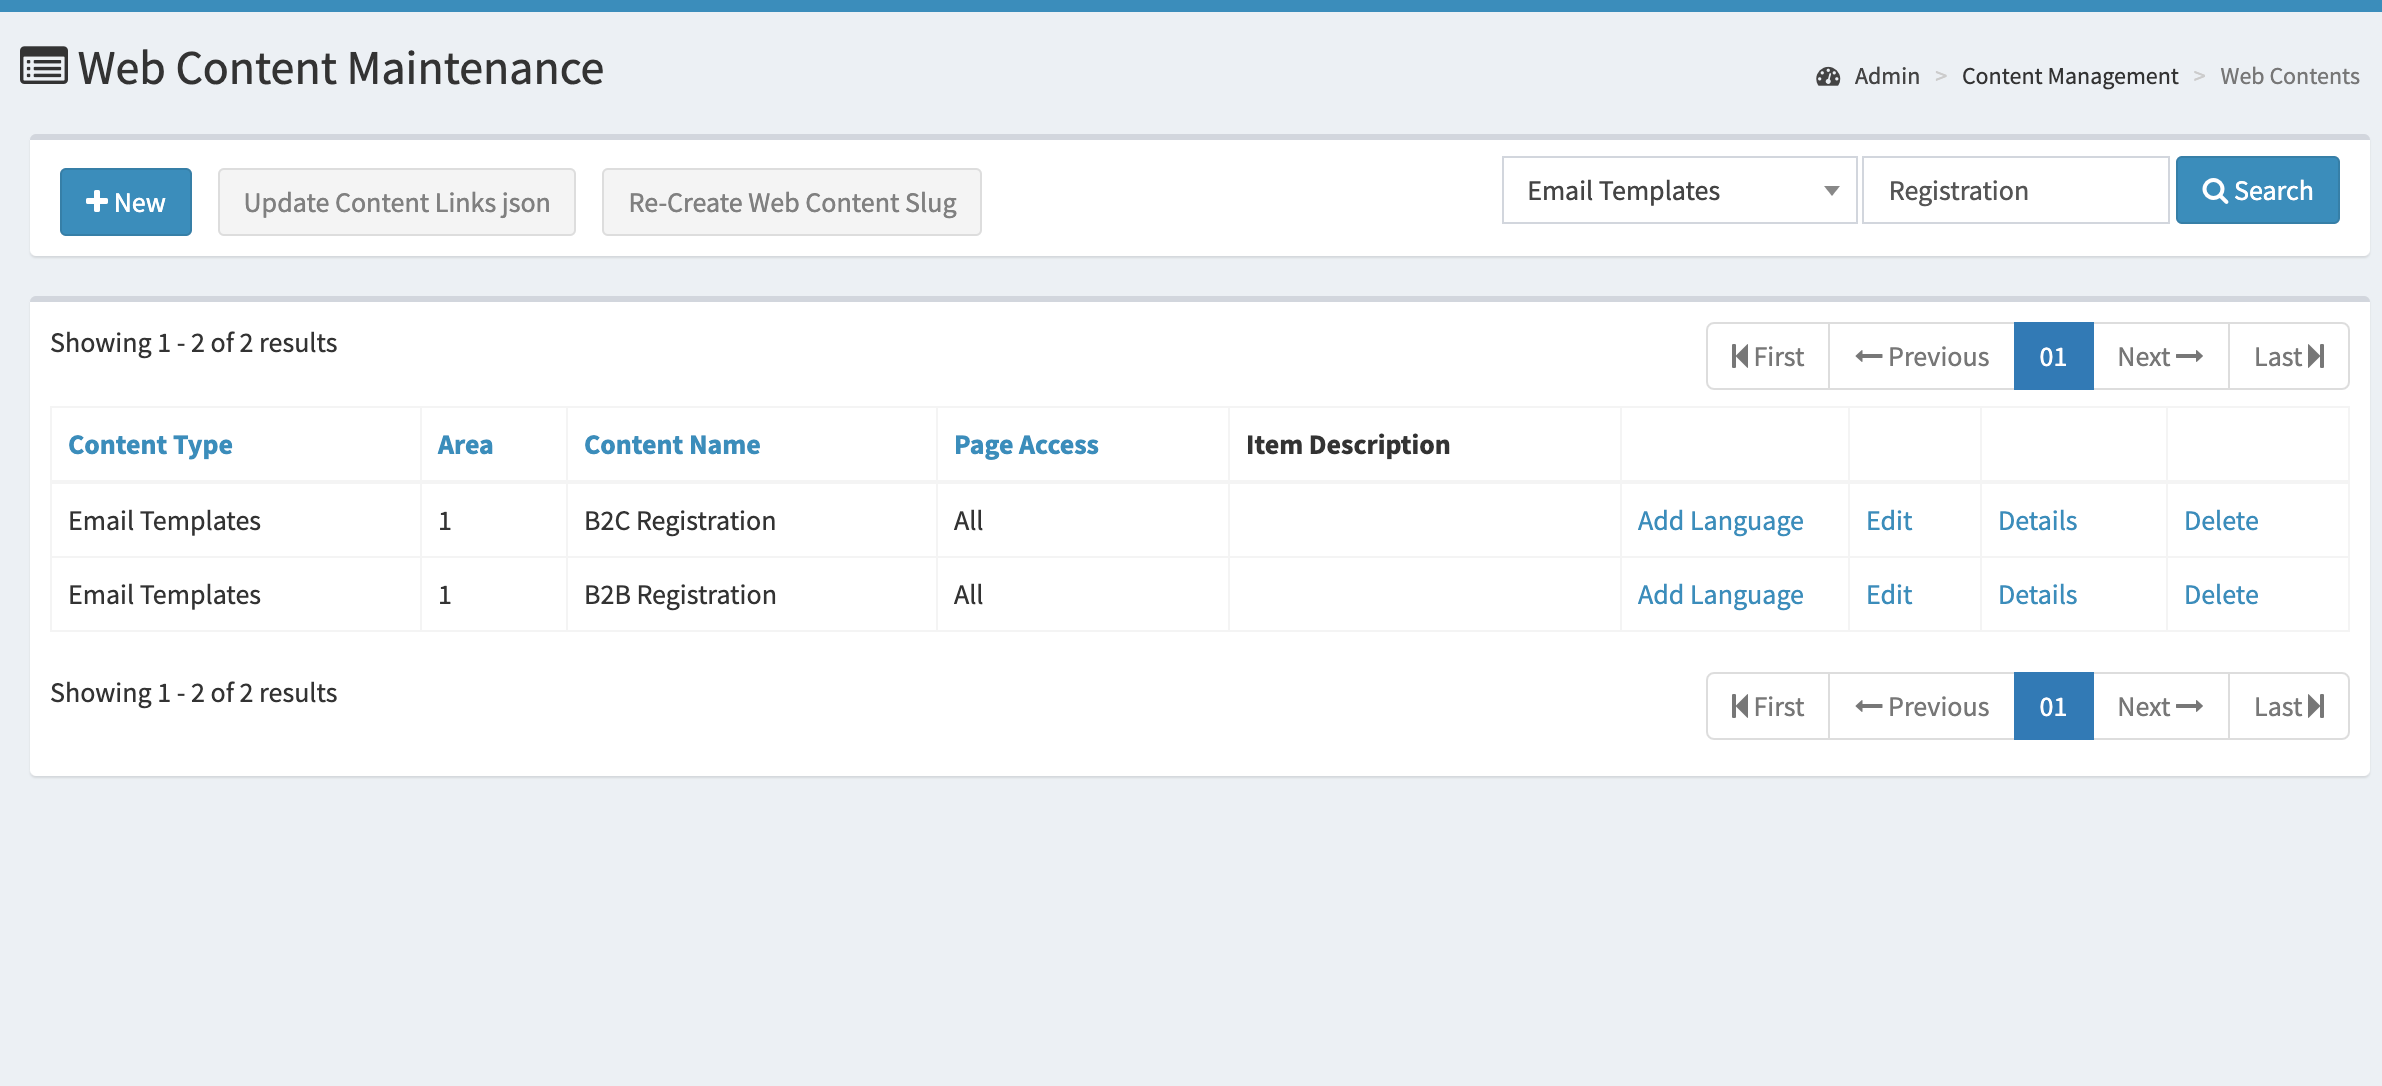Image resolution: width=2382 pixels, height=1086 pixels.
Task: Sort by Page Access column header
Action: pos(1026,445)
